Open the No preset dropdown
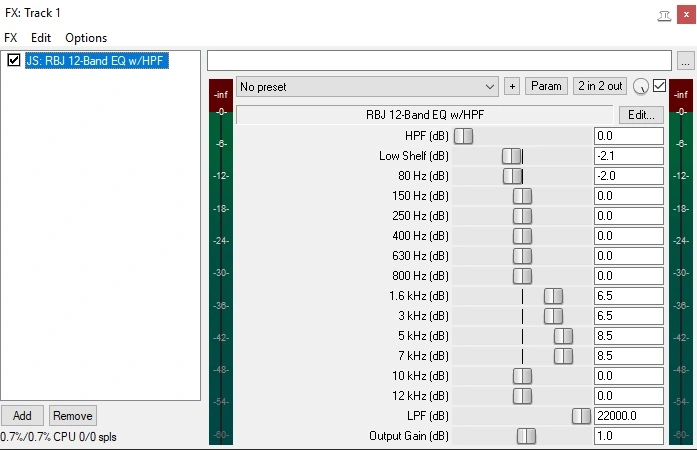The width and height of the screenshot is (697, 450). (367, 87)
